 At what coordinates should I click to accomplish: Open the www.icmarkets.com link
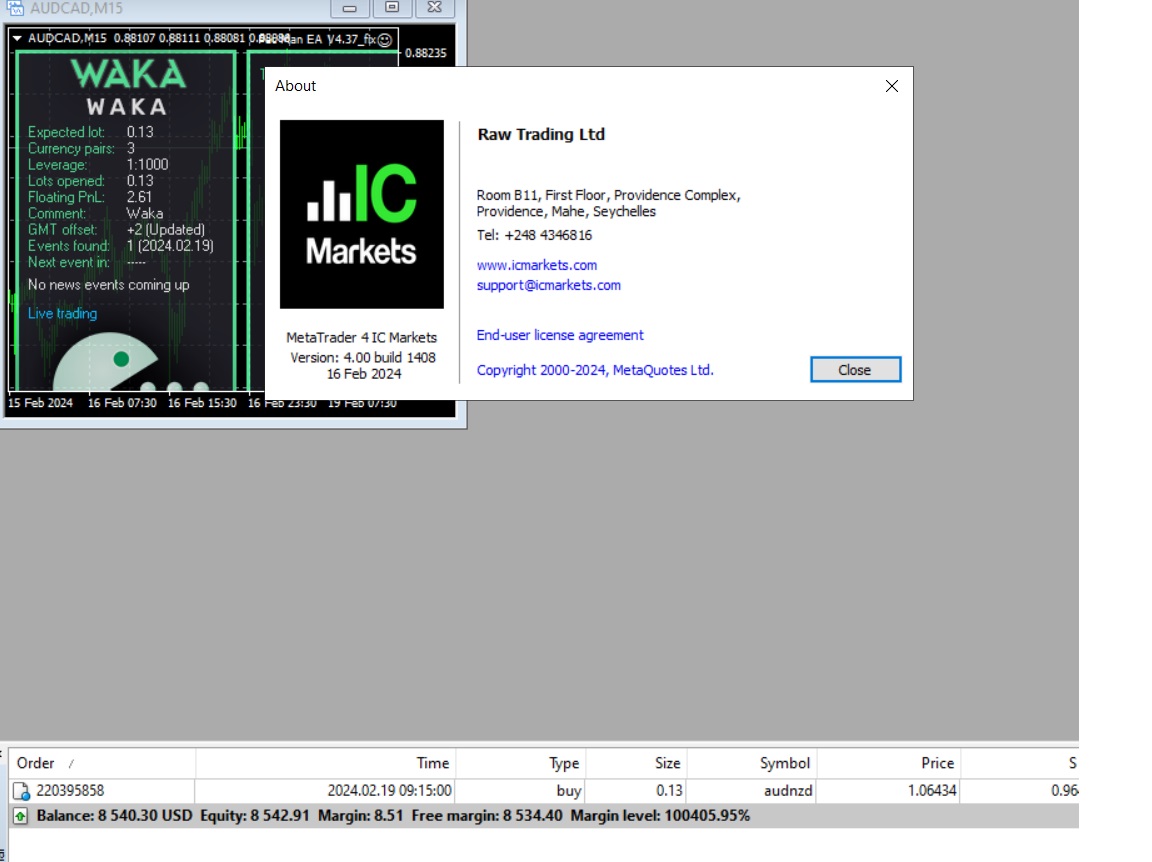pyautogui.click(x=536, y=265)
